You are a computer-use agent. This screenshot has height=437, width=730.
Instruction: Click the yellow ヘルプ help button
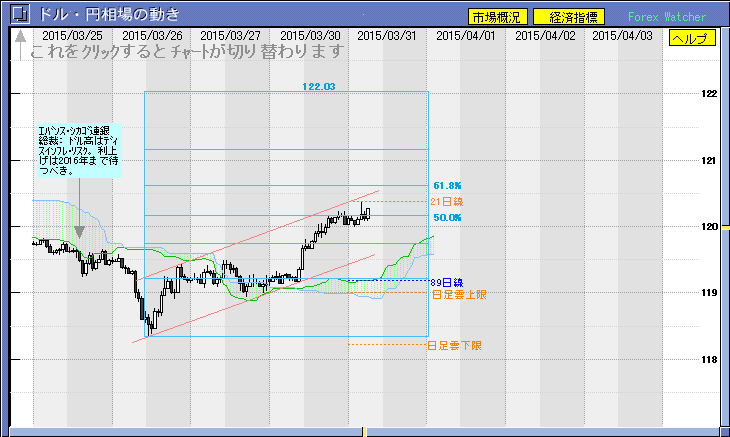[692, 38]
